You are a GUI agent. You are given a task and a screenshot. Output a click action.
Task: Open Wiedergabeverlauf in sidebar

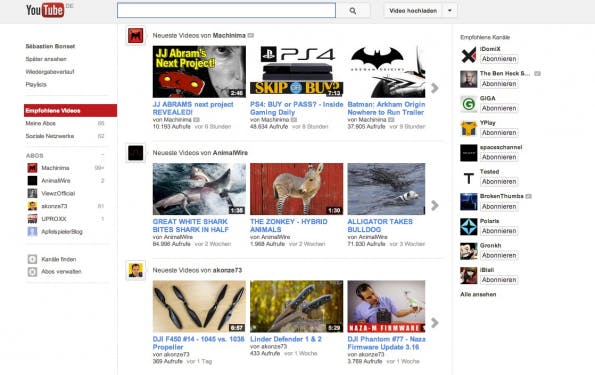coord(50,72)
